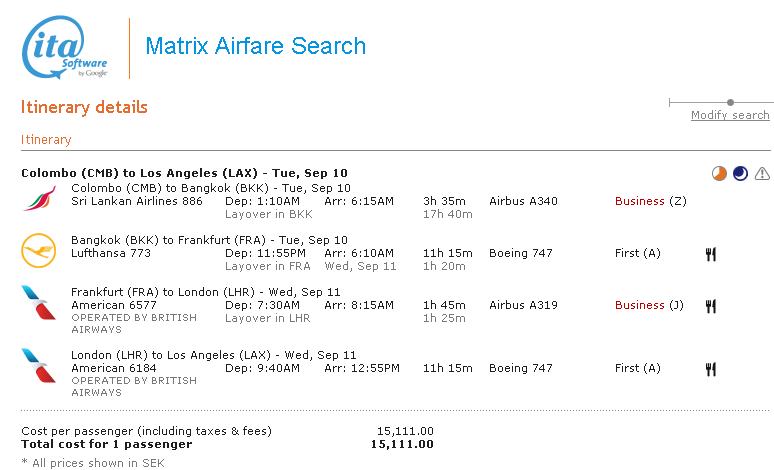Click the progress marker dot above Modify search
Viewport: 774px width, 470px height.
[731, 102]
